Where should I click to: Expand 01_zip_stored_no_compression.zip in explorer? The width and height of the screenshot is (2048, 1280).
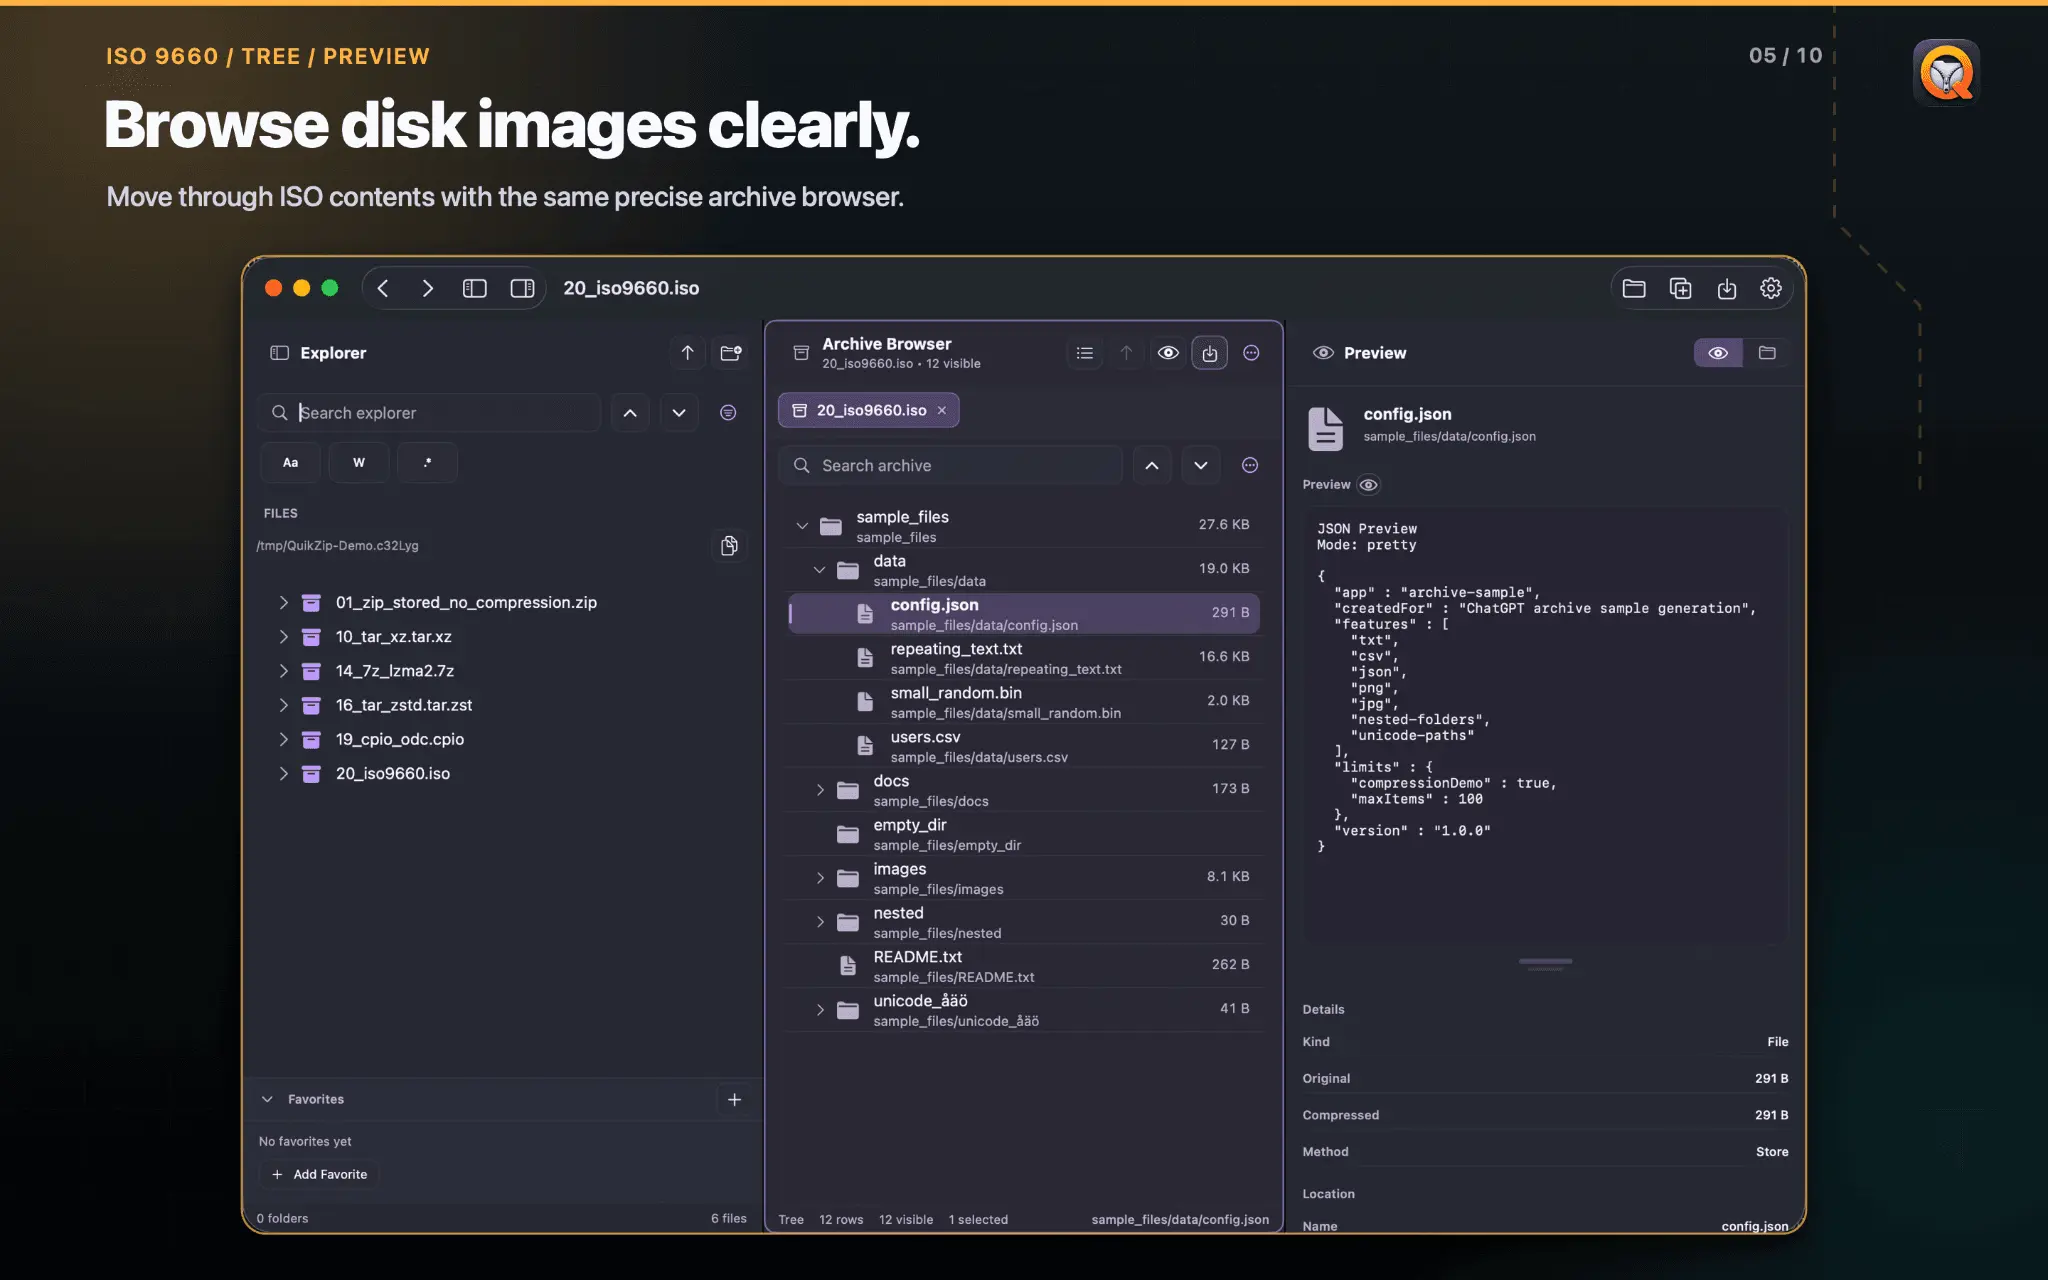(283, 602)
